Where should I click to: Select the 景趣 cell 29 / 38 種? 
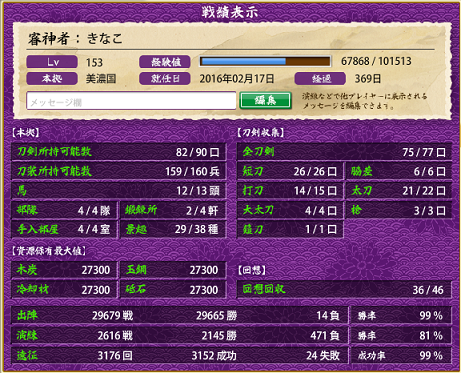pos(173,229)
